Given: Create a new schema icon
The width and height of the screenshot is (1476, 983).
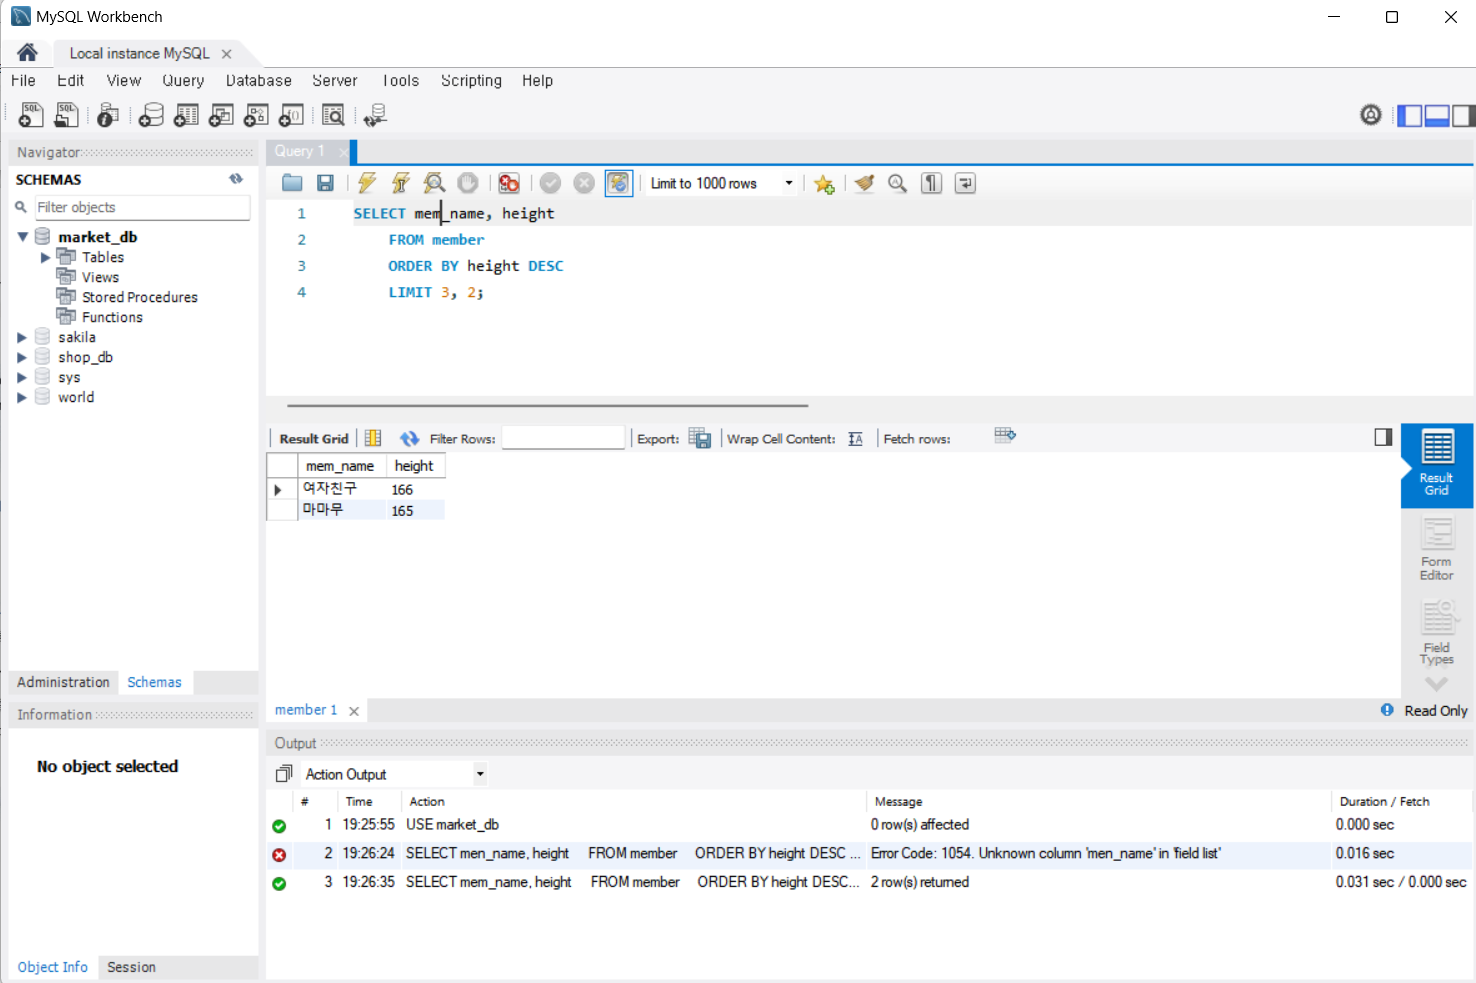Looking at the screenshot, I should pos(151,115).
